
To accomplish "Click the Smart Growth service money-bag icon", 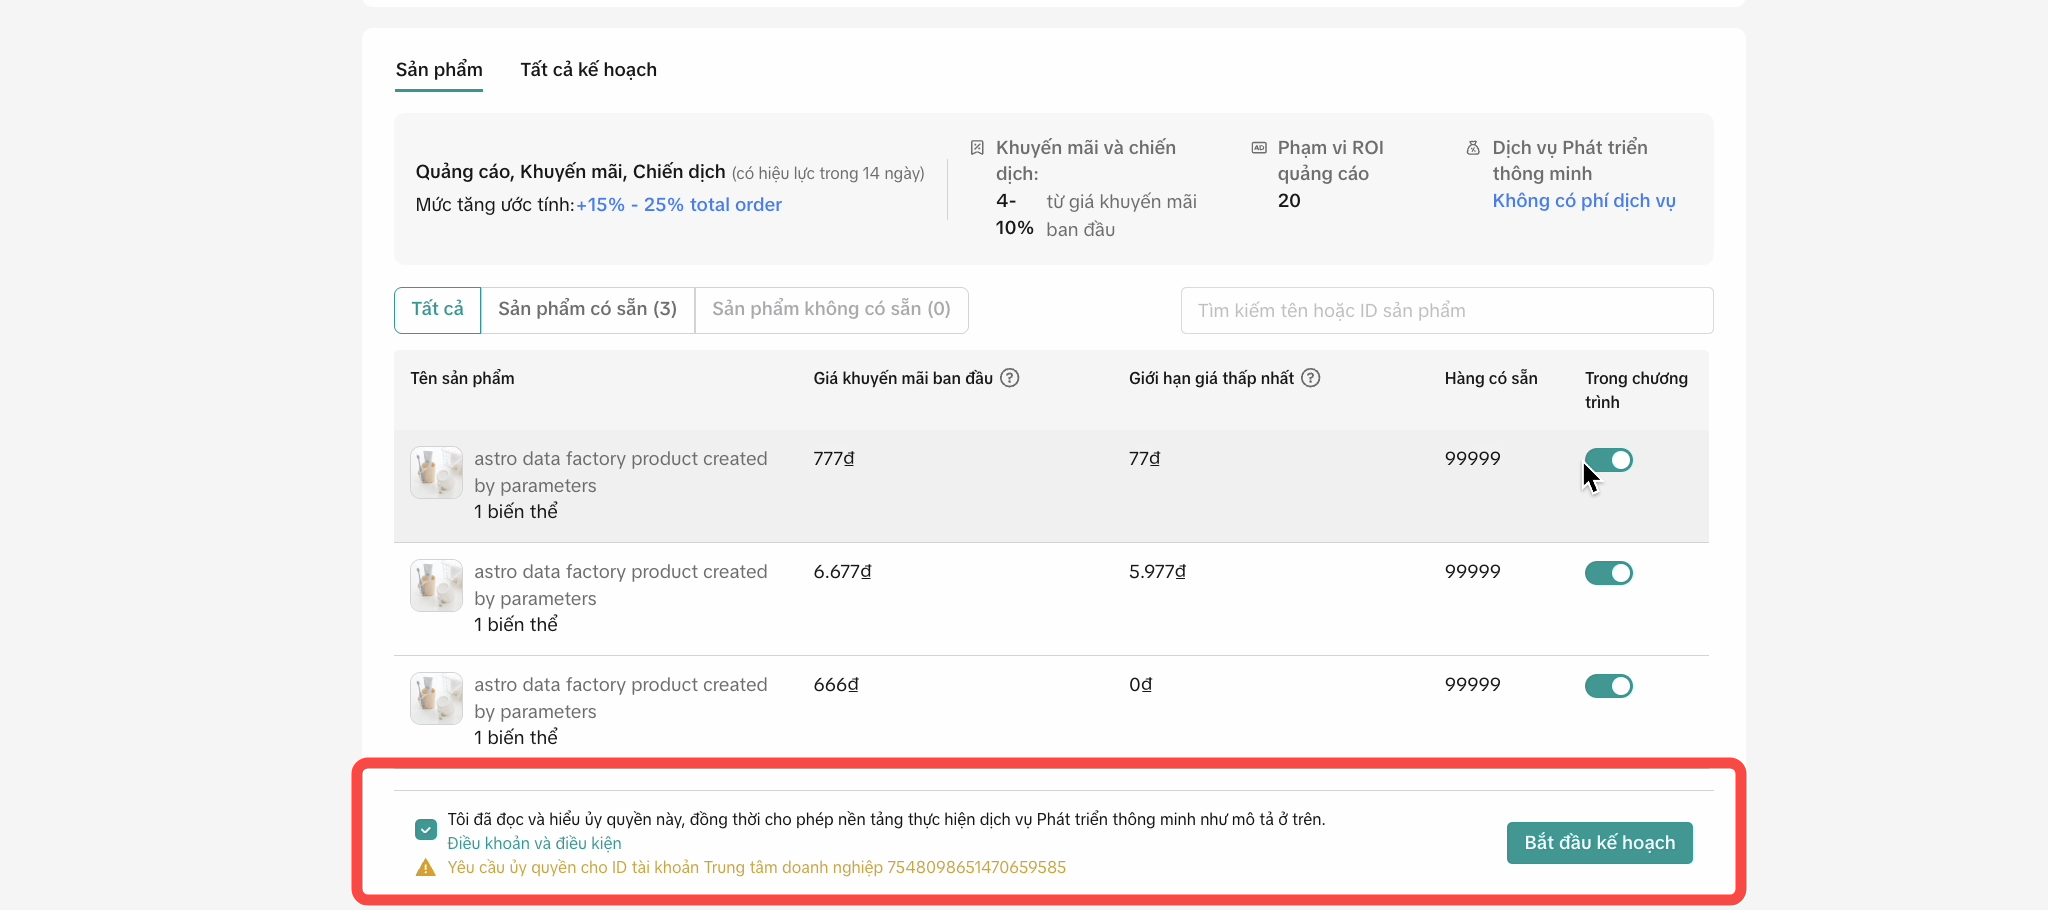I will coord(1473,148).
